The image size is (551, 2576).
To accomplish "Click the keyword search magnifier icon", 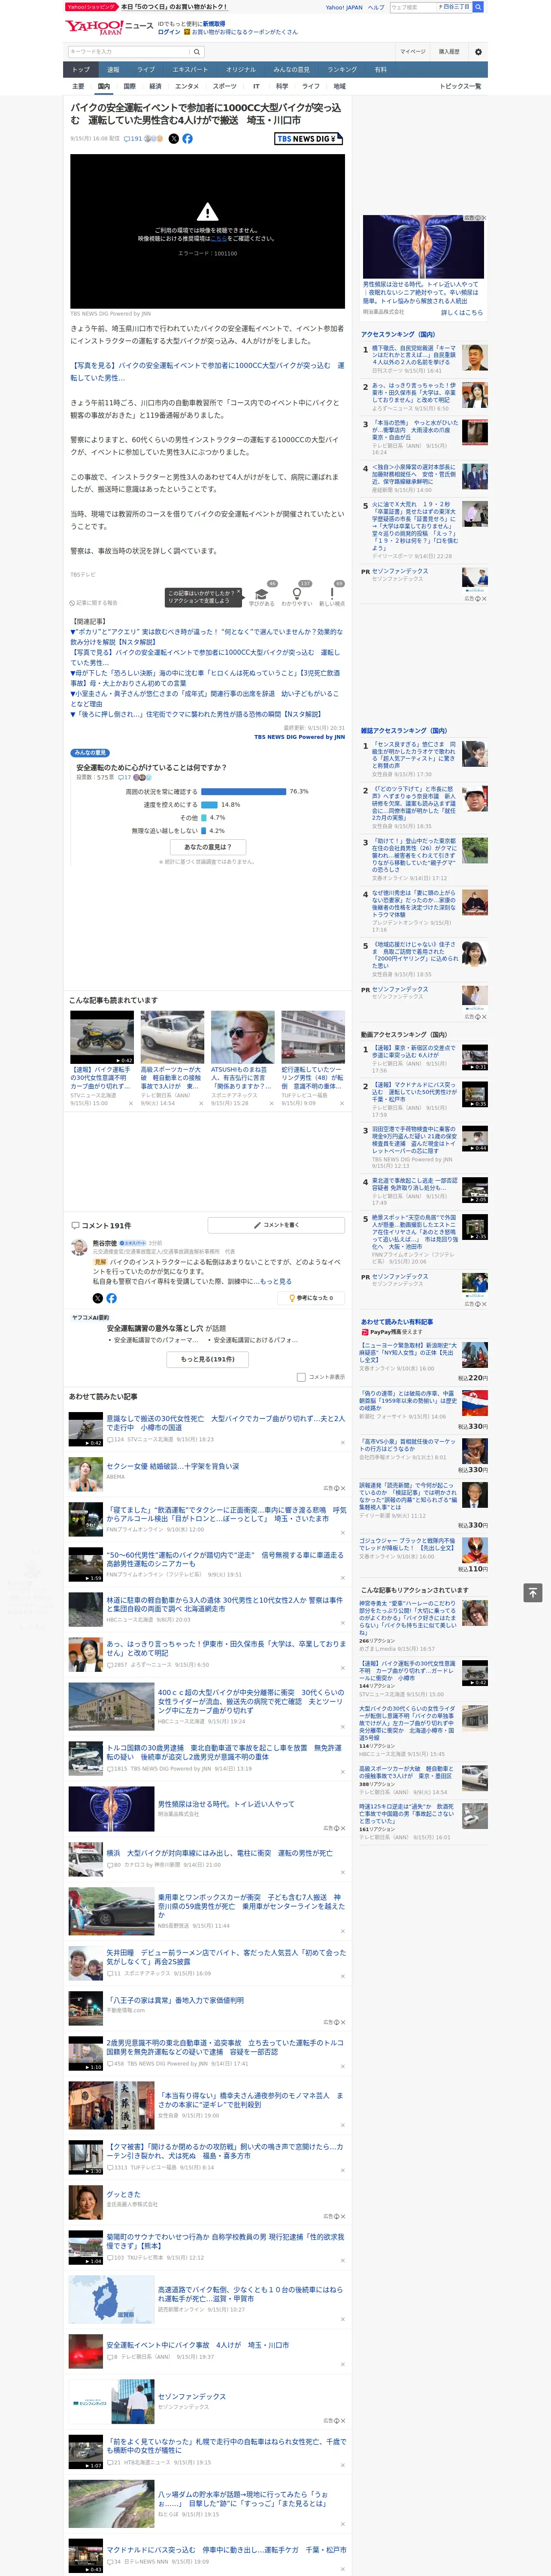I will [197, 52].
